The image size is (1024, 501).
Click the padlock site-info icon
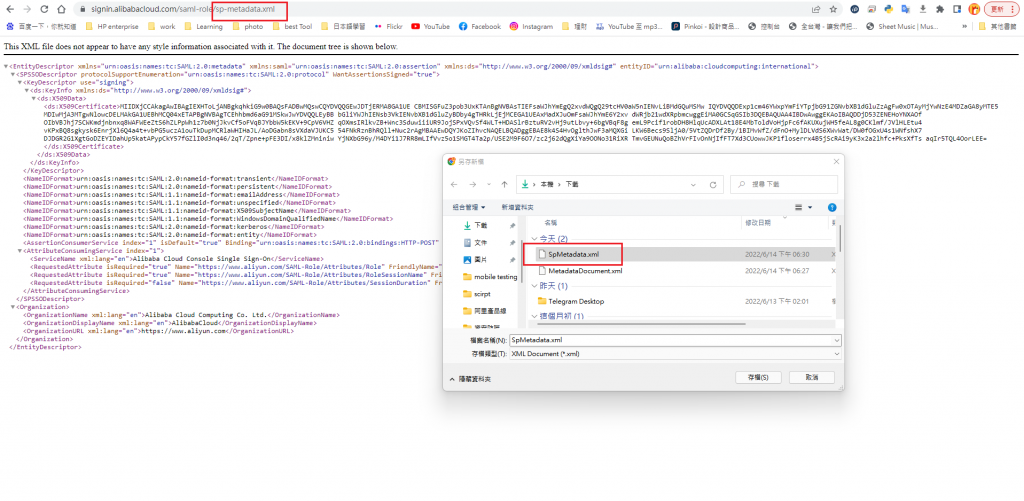82,10
